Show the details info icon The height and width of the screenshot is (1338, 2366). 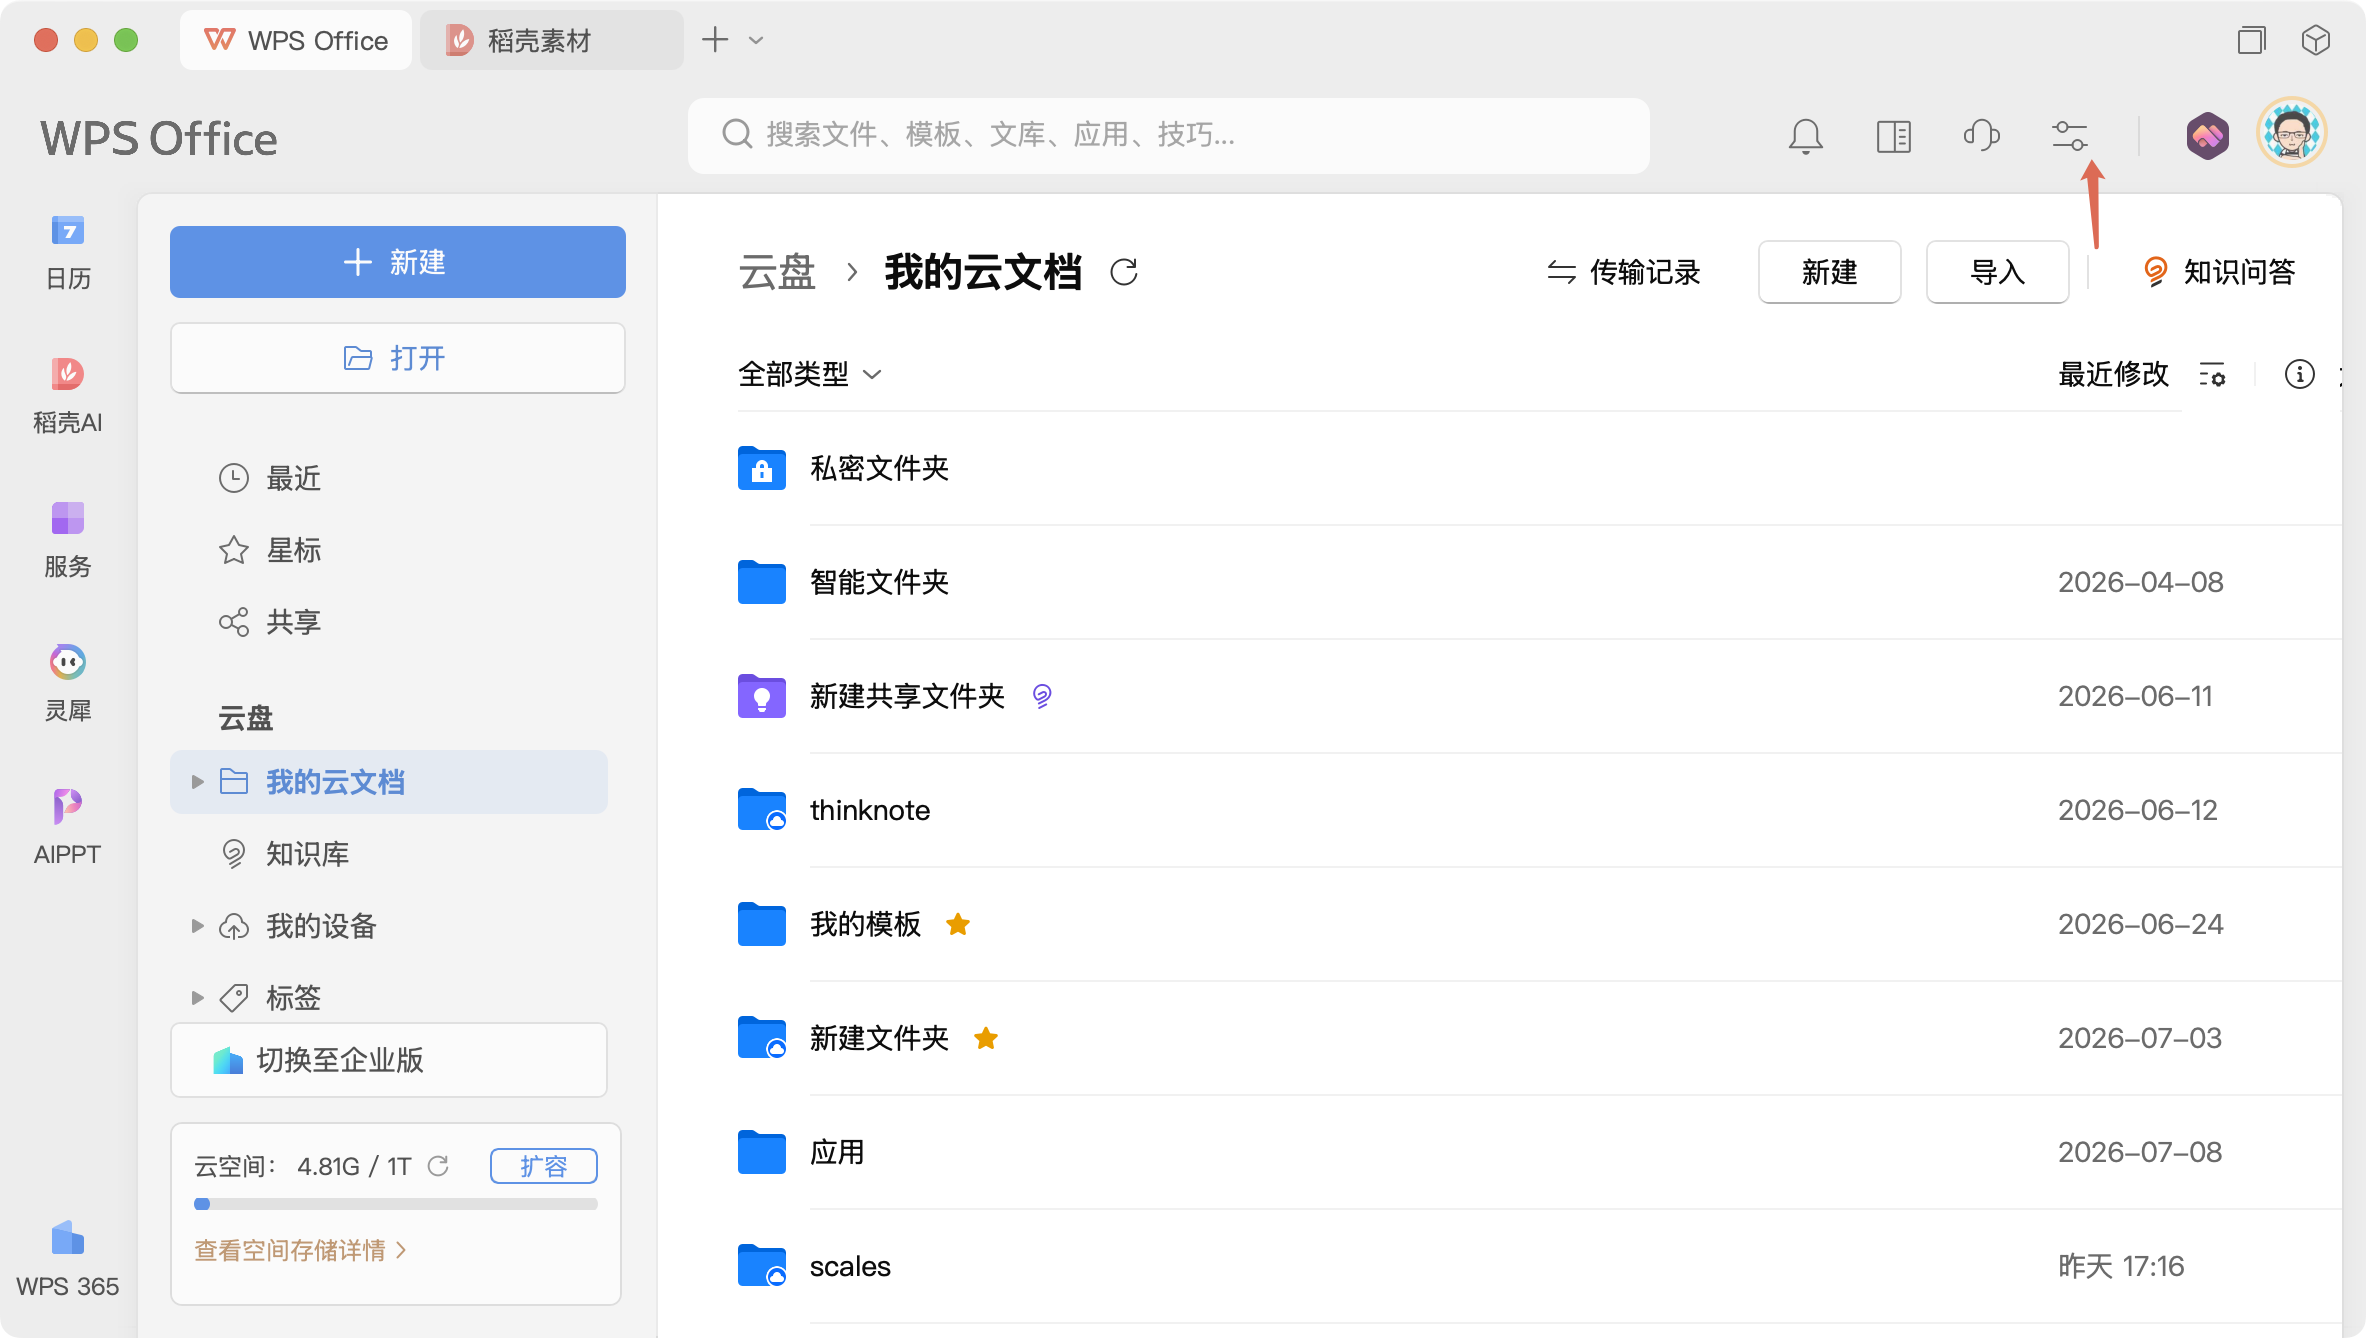2299,374
